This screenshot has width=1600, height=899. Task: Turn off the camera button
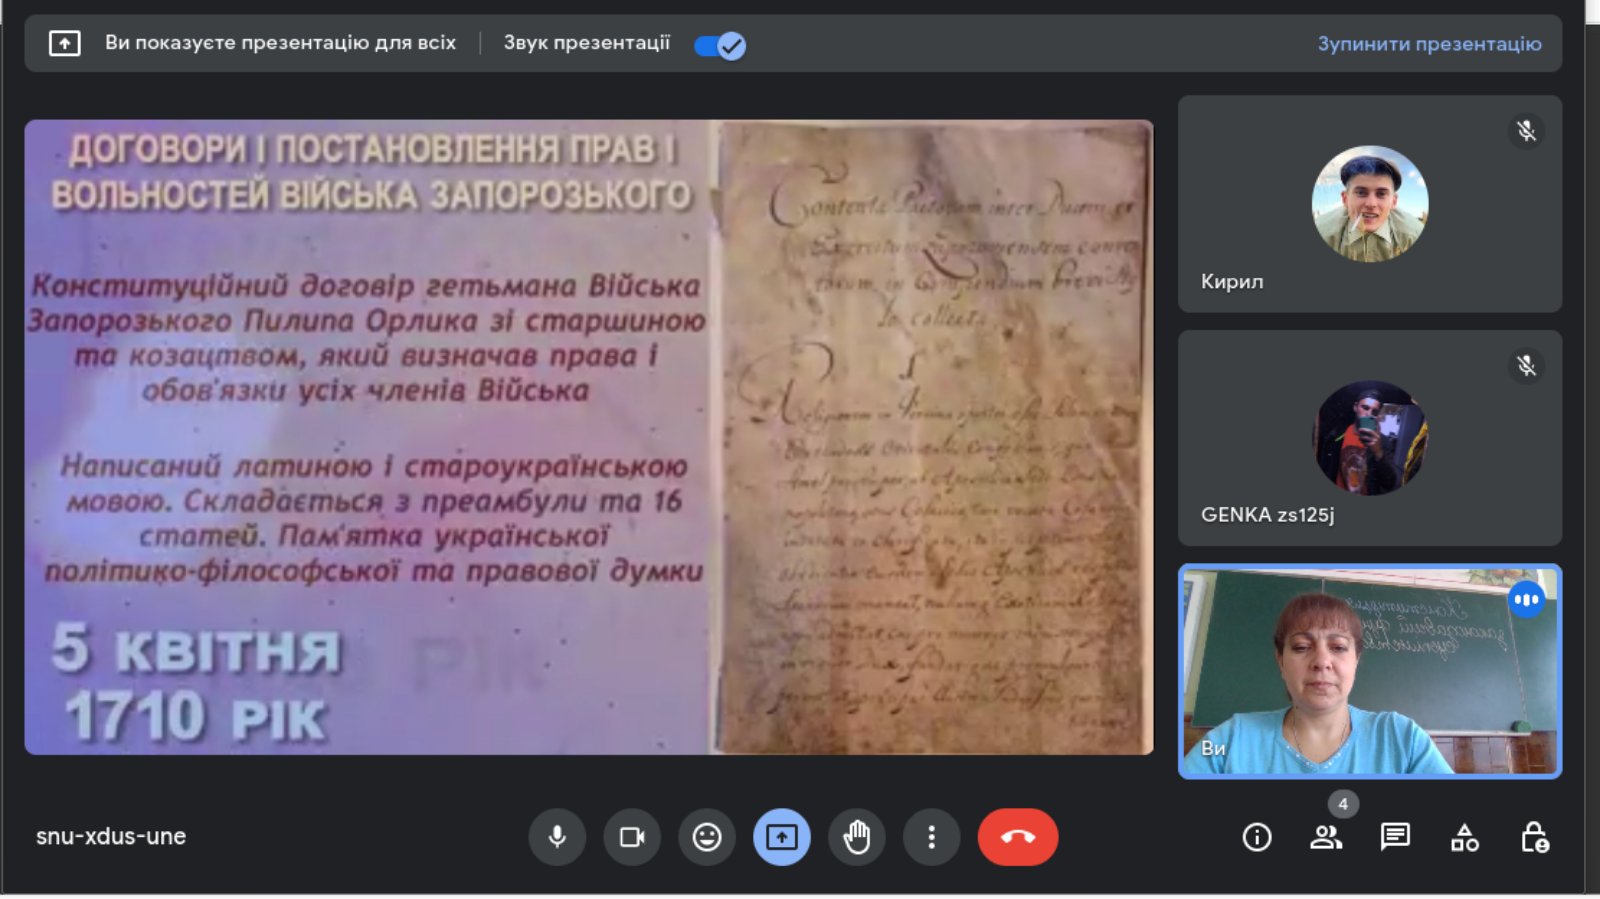[632, 837]
